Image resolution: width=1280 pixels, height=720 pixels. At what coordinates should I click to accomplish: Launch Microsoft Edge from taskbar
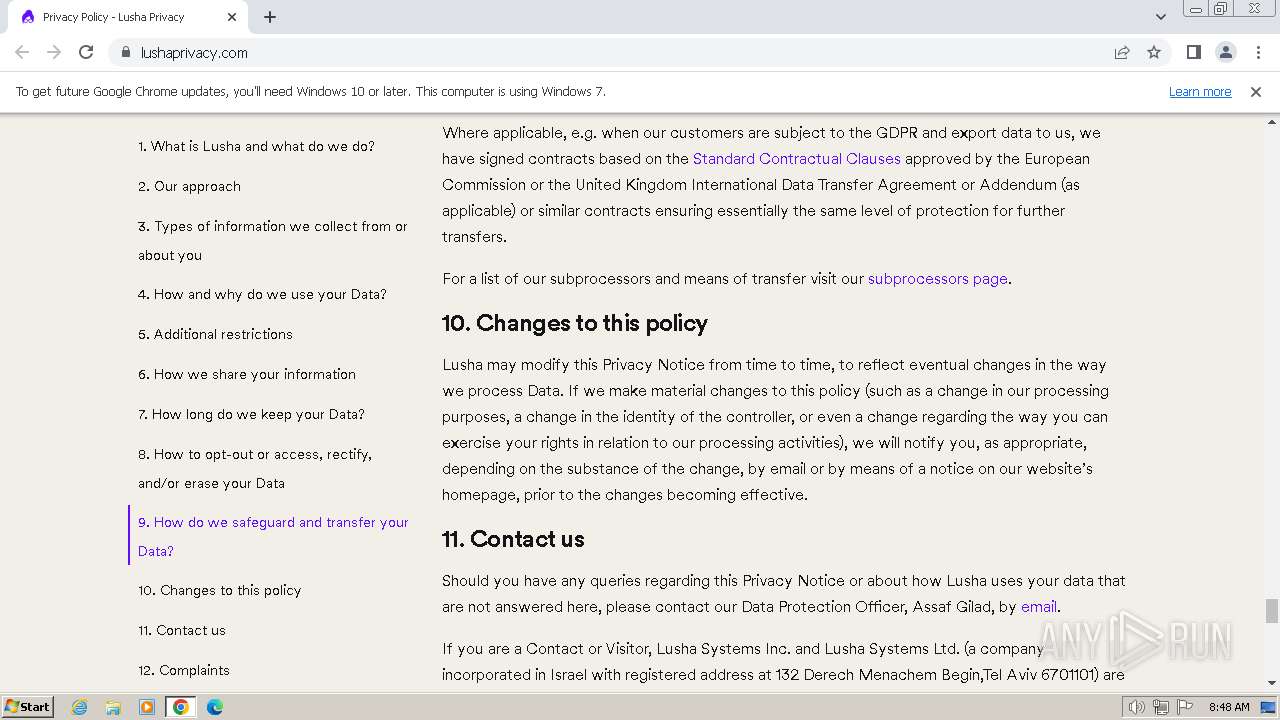click(215, 707)
